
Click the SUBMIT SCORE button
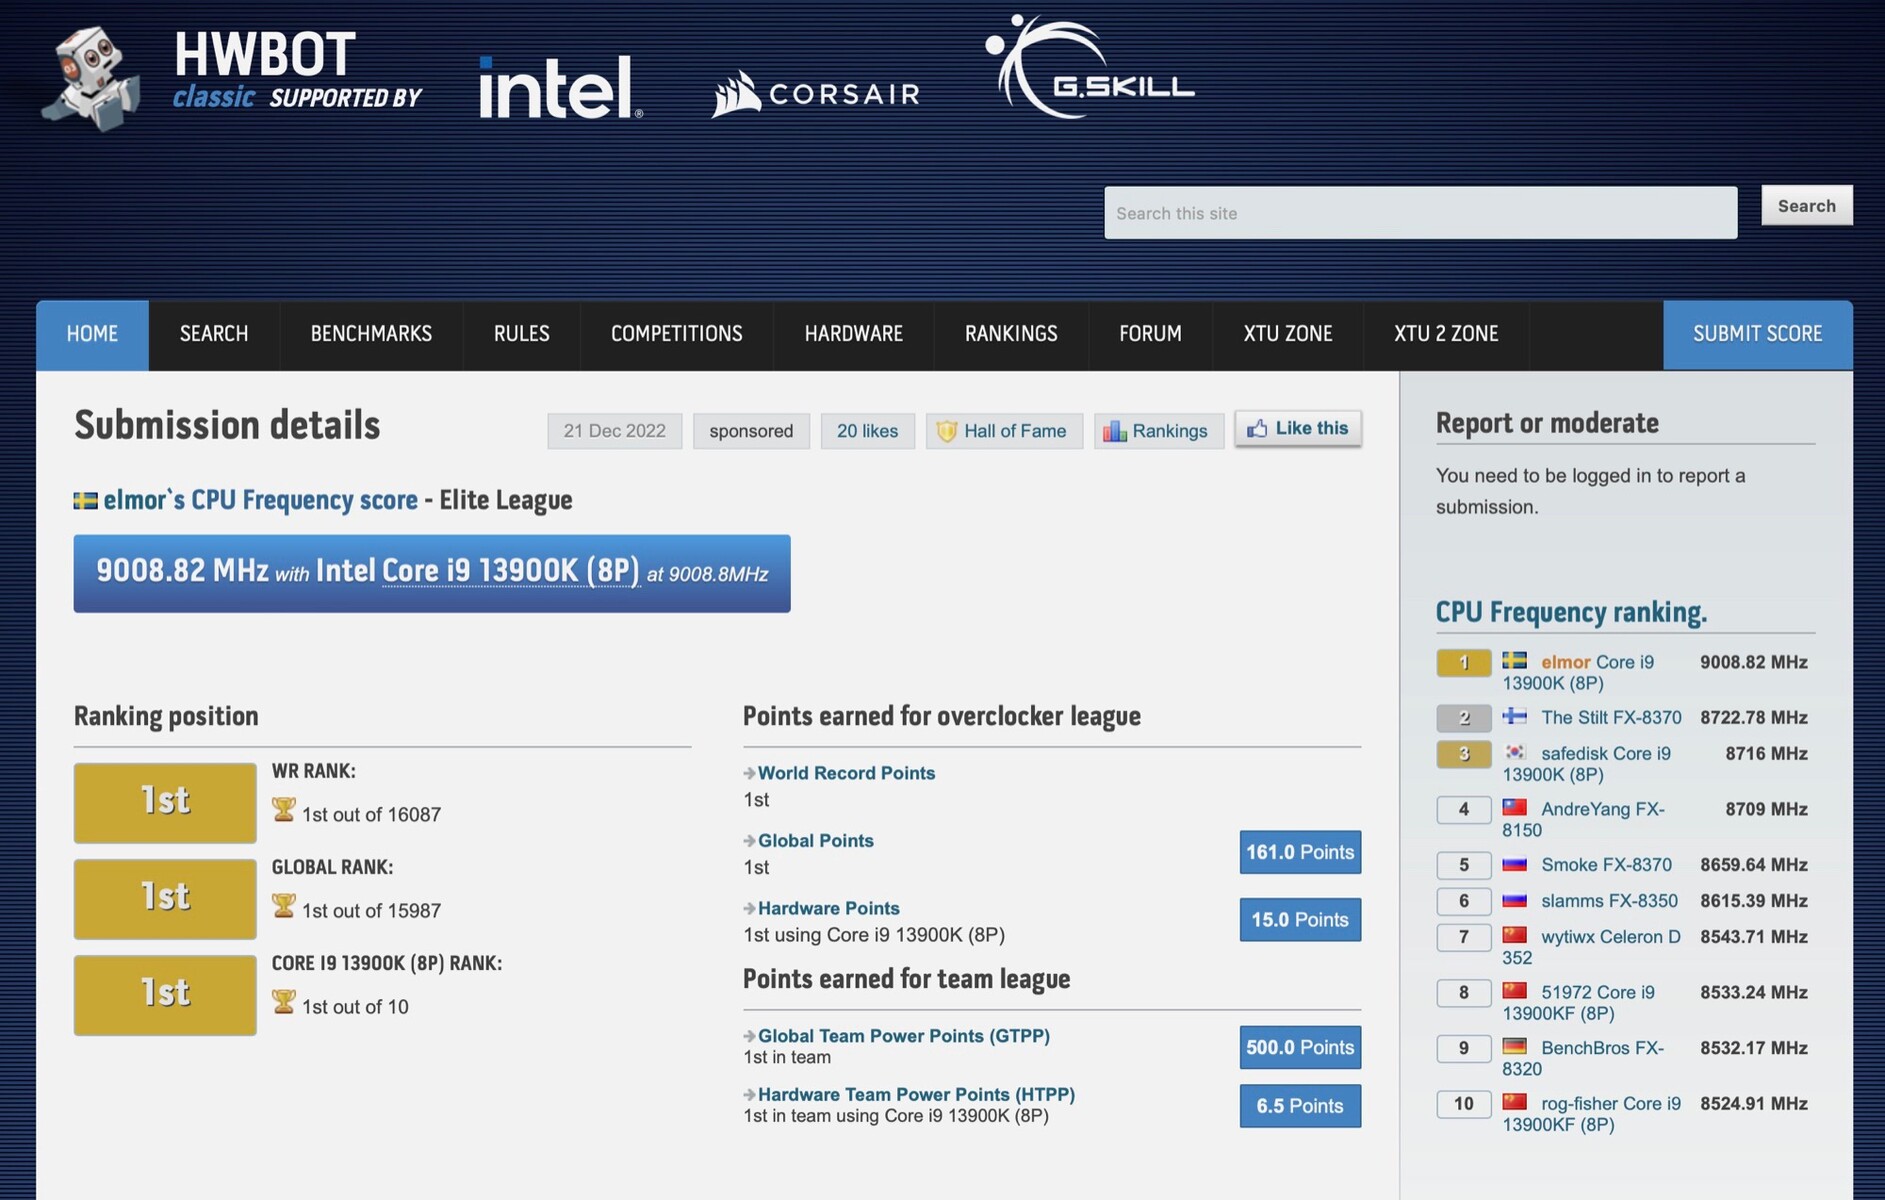[x=1758, y=335]
